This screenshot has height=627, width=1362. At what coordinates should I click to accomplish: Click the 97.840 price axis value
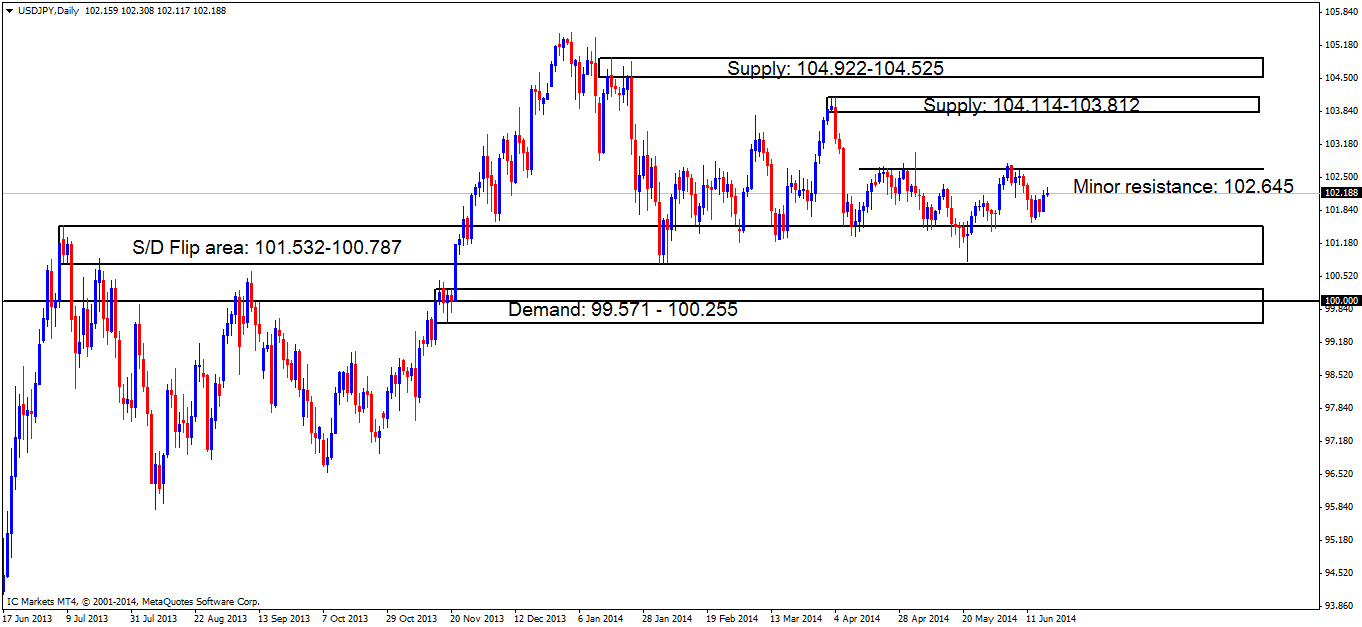(x=1339, y=408)
